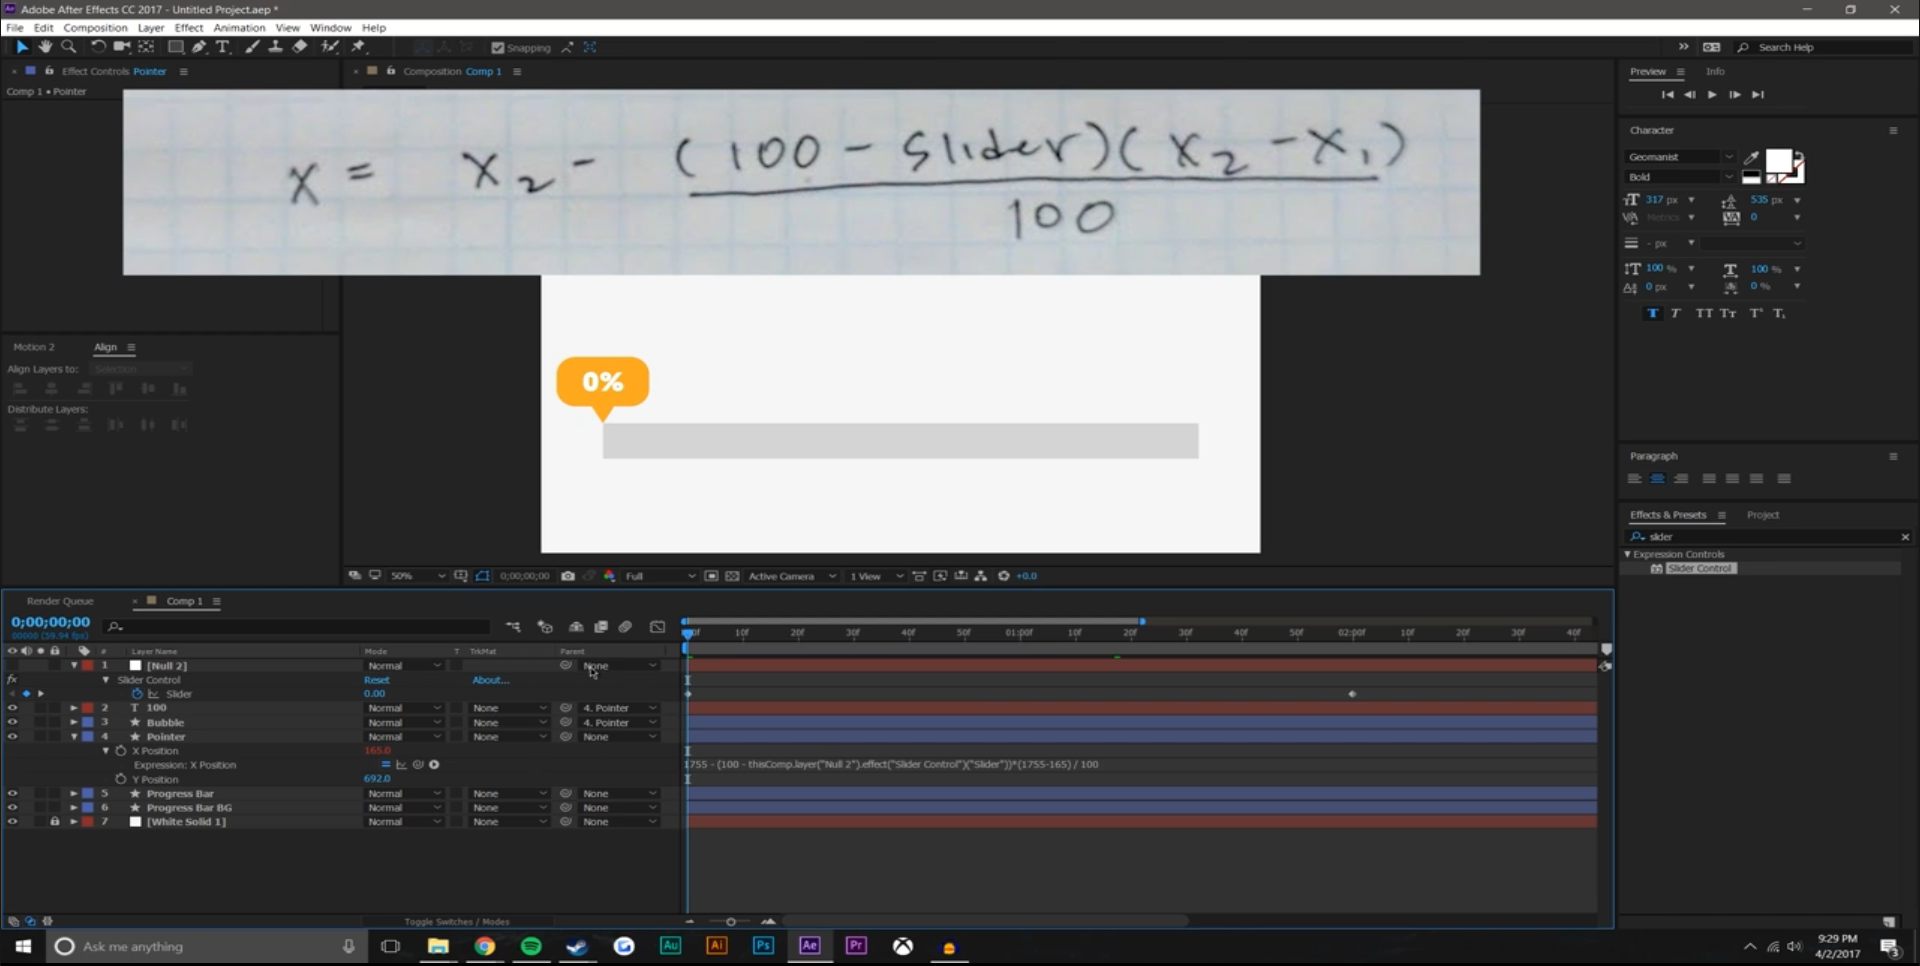
Task: Click the Draft 3D icon in timeline
Action: coord(545,627)
